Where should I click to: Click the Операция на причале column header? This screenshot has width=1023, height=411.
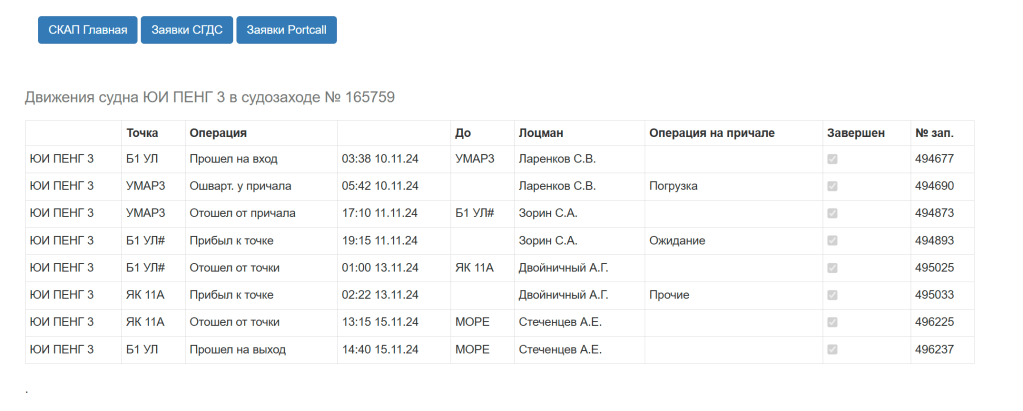tap(712, 133)
